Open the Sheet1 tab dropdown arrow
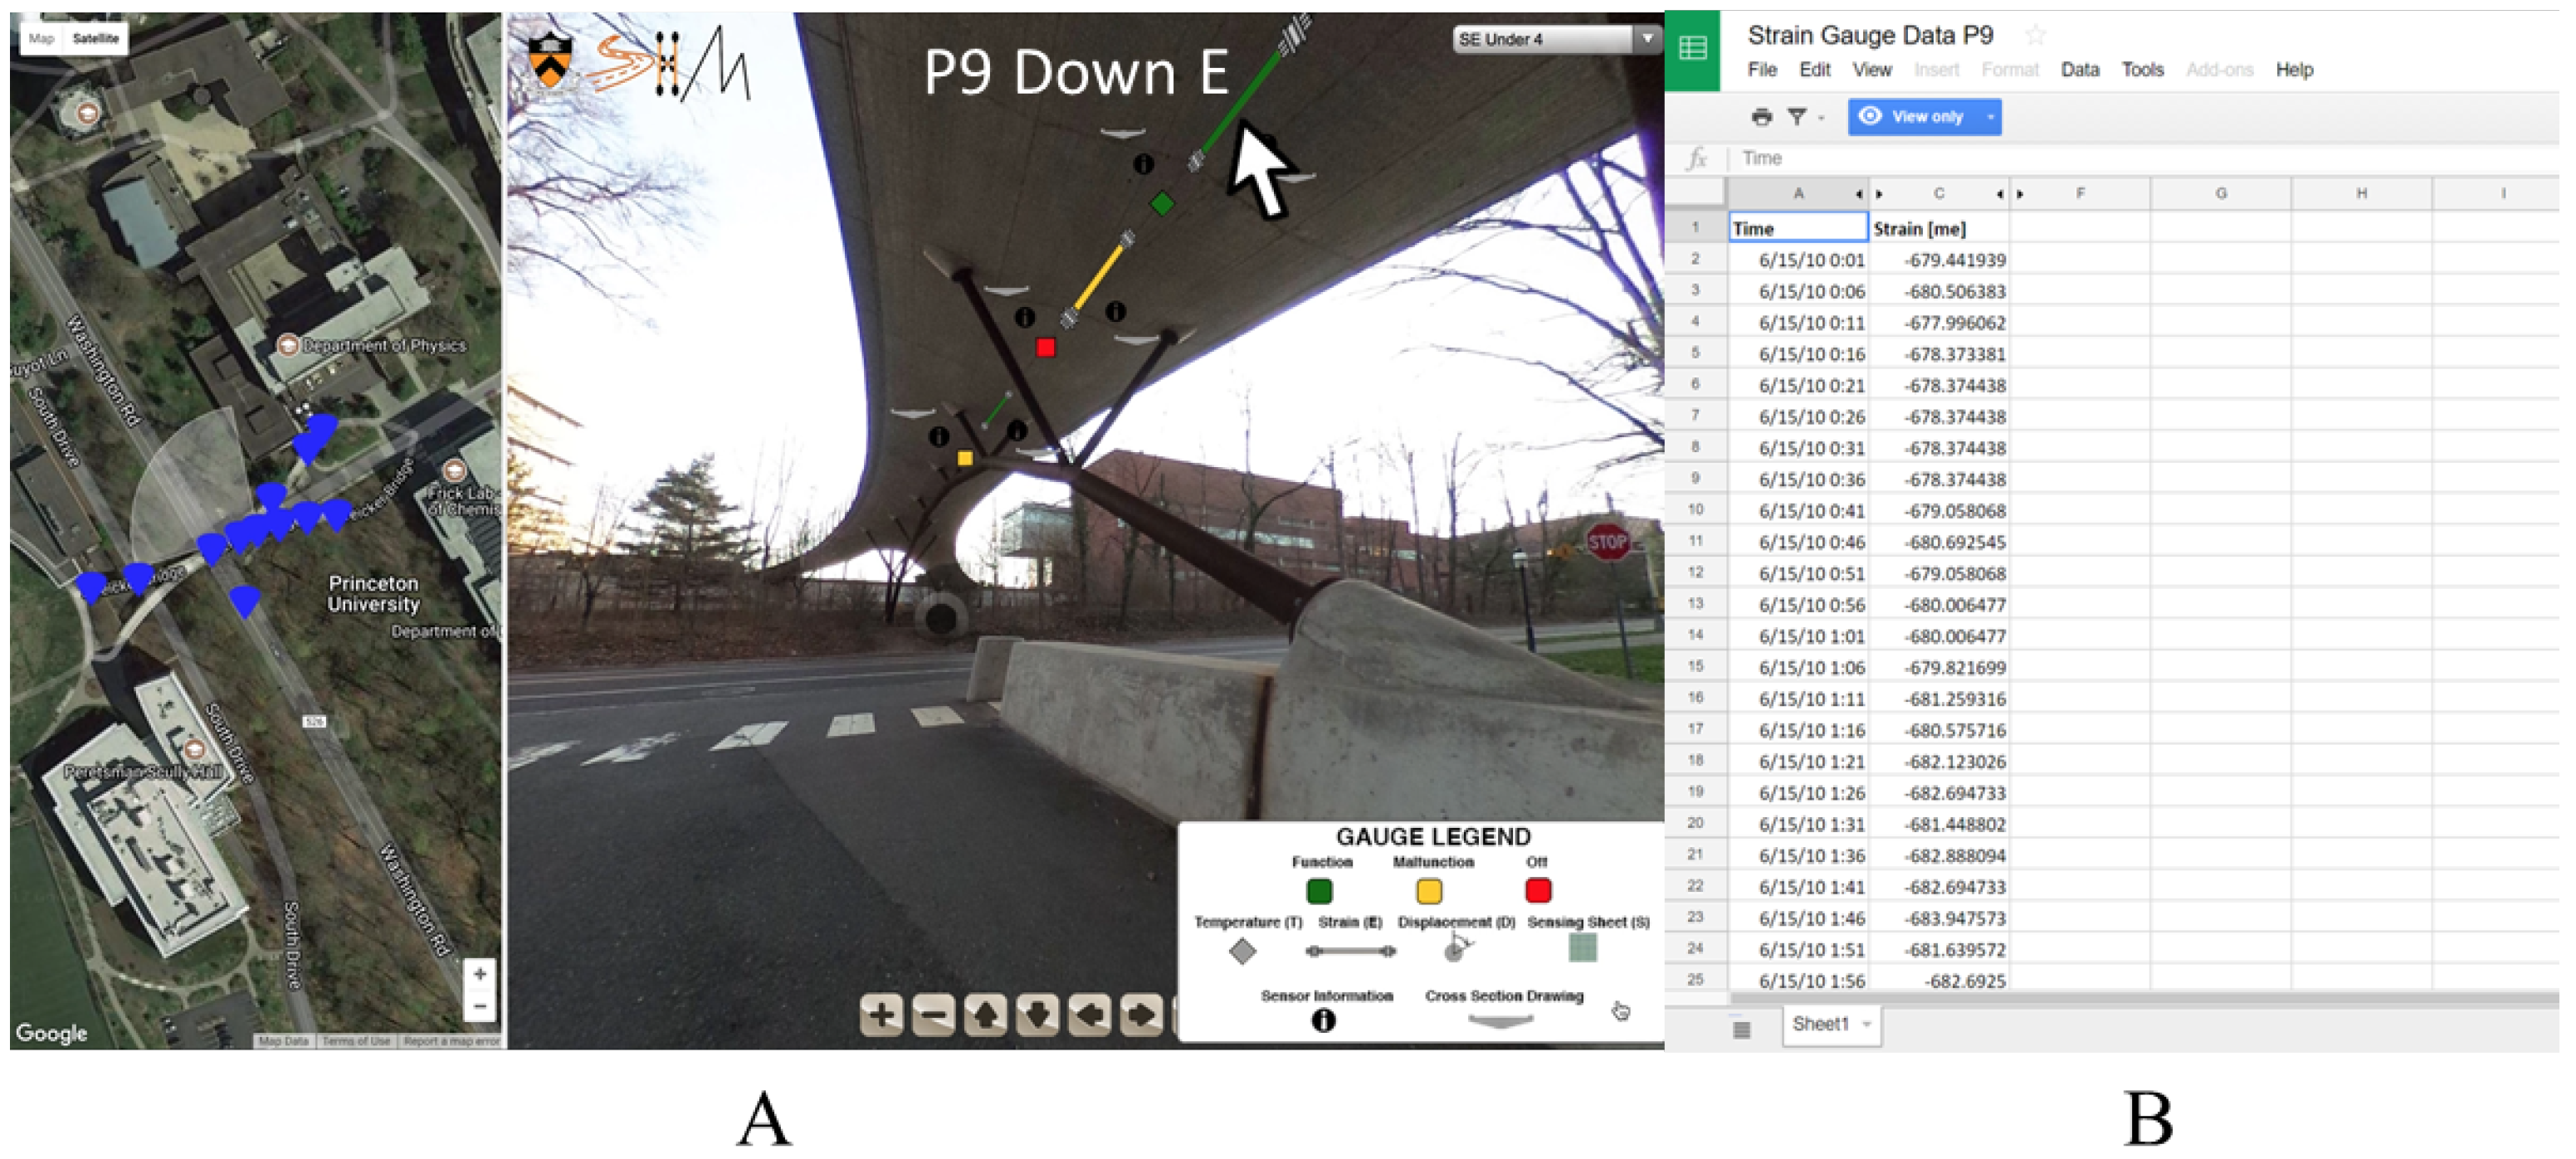This screenshot has width=2576, height=1159. 1866,1025
